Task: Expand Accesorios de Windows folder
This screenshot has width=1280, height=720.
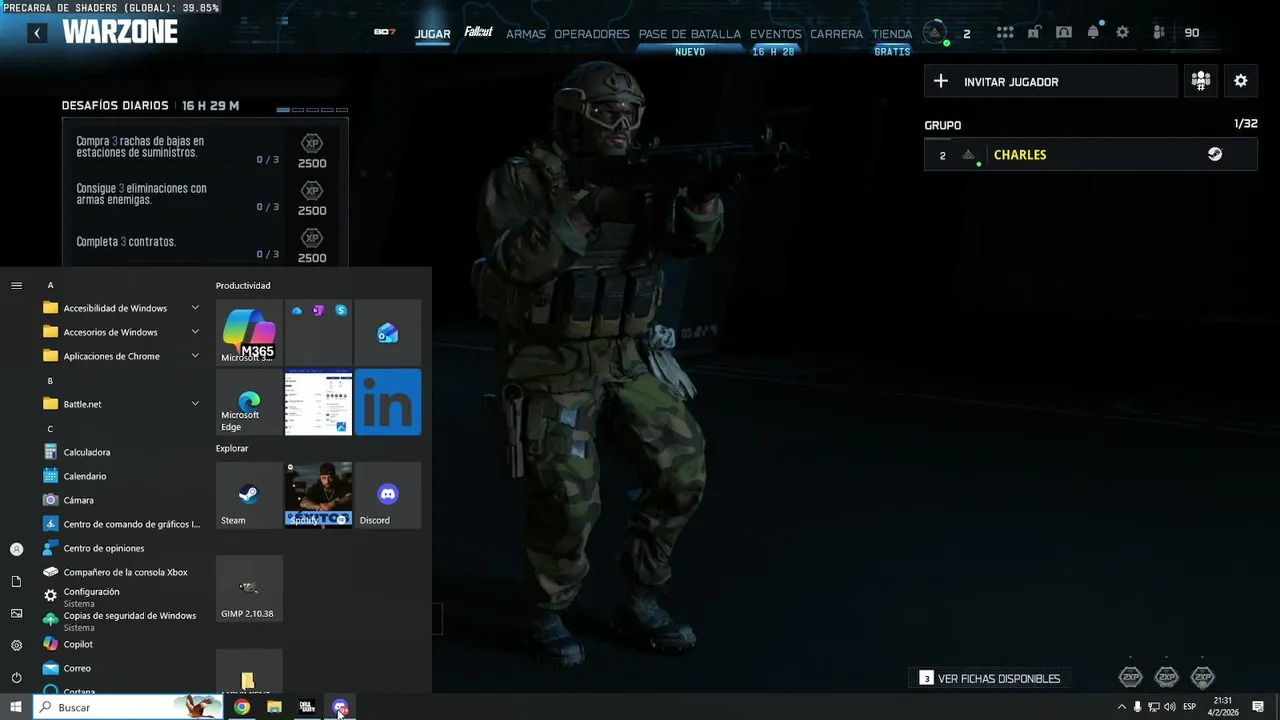Action: (x=122, y=332)
